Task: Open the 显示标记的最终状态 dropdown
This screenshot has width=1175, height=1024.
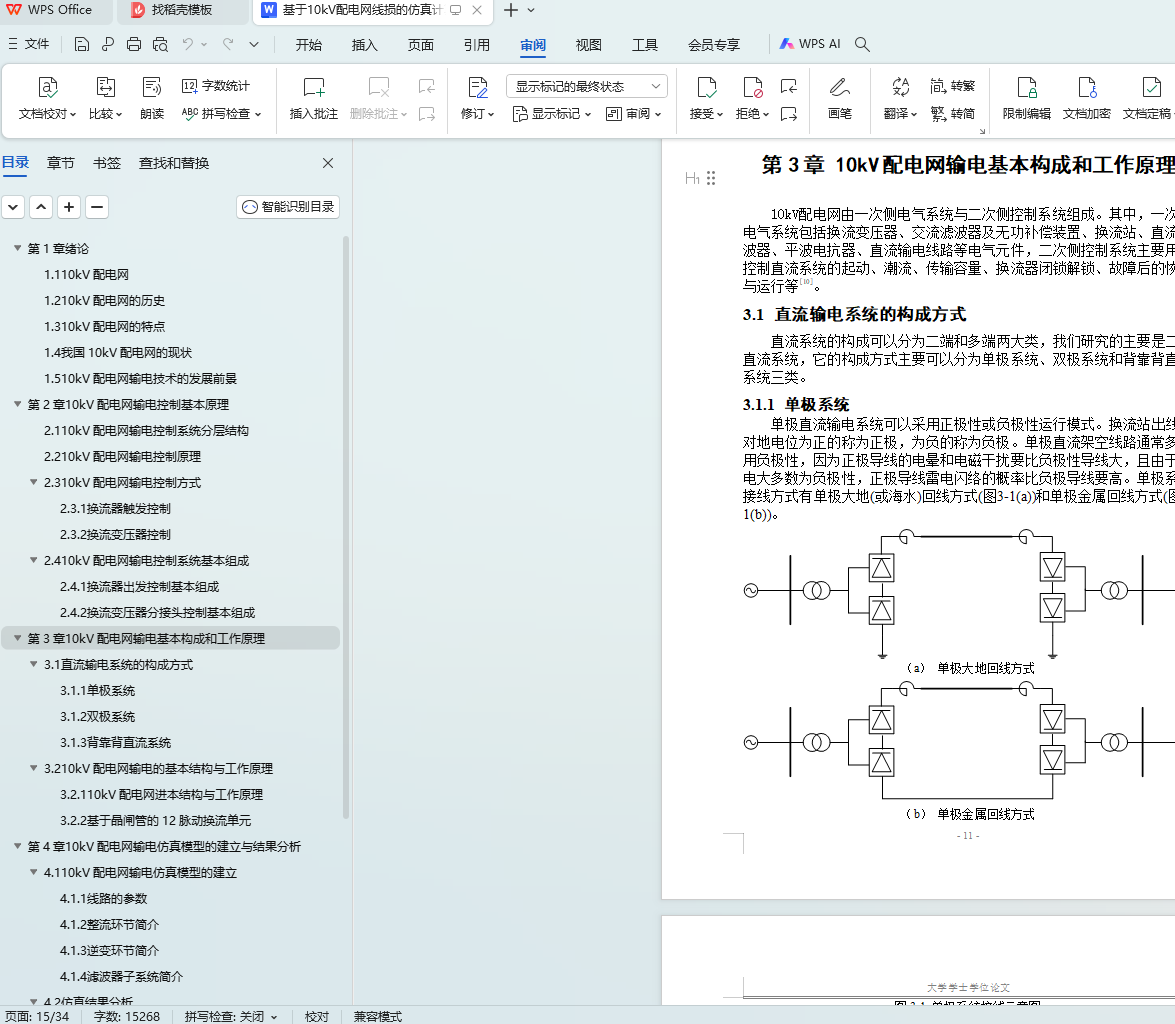Action: tap(587, 86)
